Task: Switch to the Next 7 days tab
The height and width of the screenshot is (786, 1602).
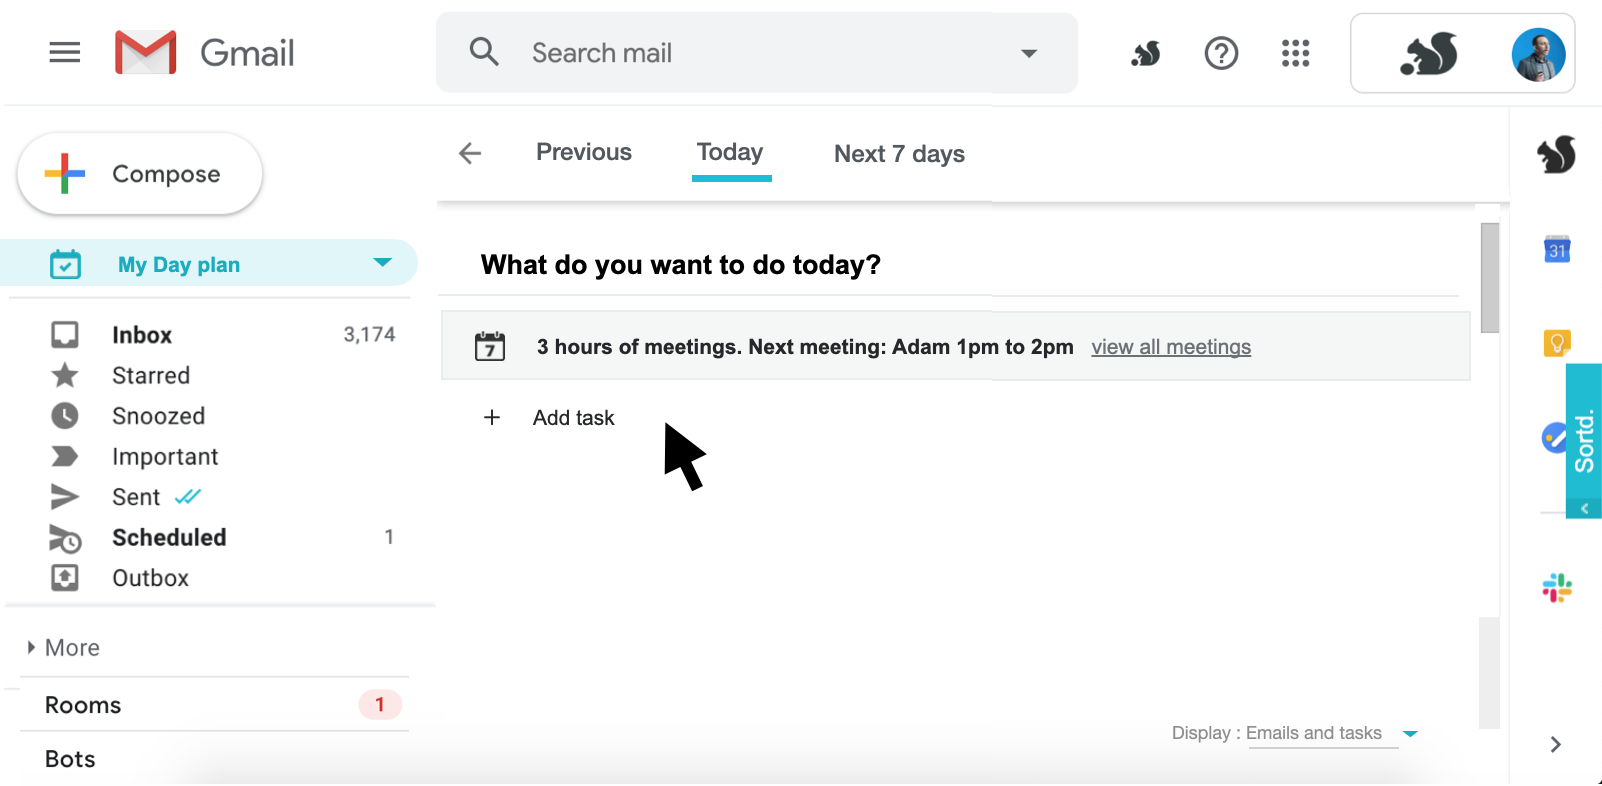Action: (x=899, y=154)
